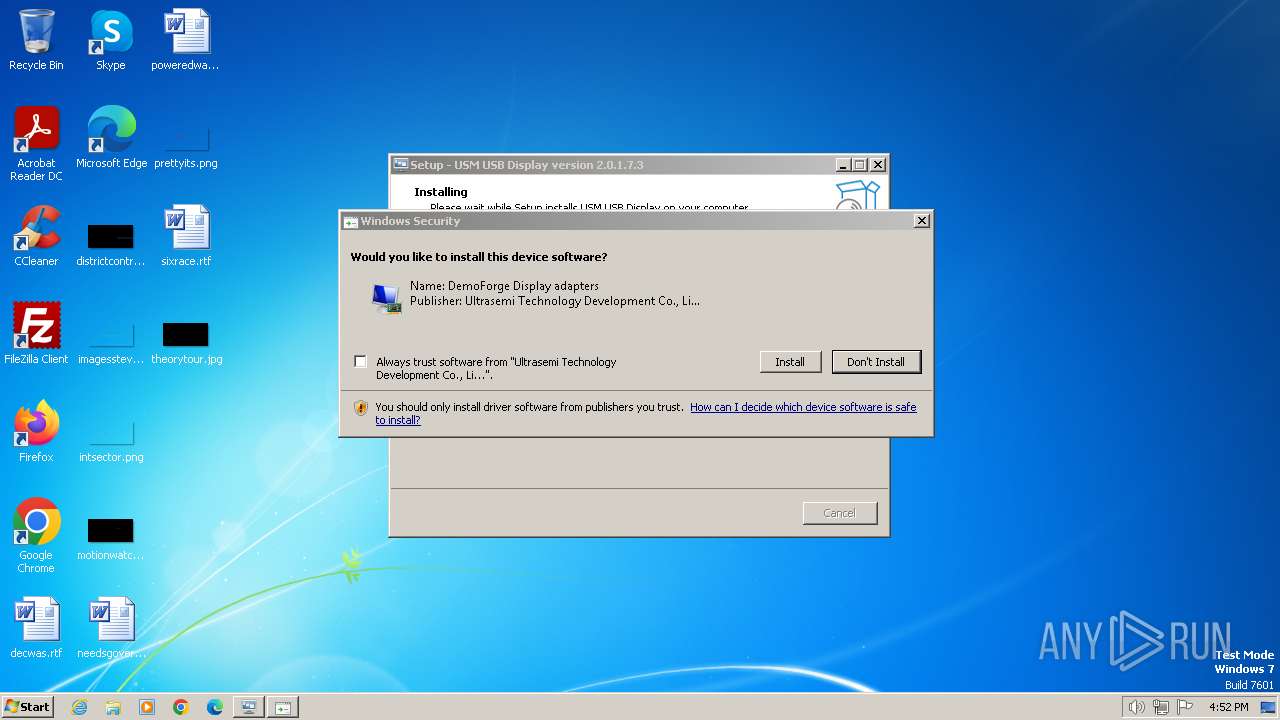Image resolution: width=1280 pixels, height=720 pixels.
Task: Launch FileZilla Client from the desktop
Action: point(36,334)
